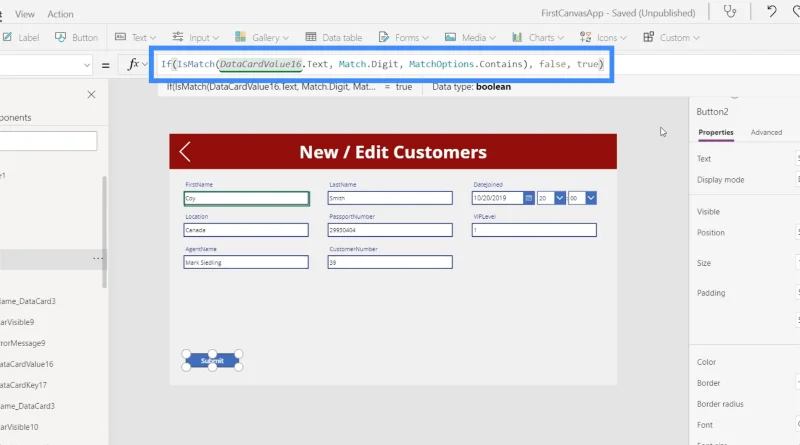The width and height of the screenshot is (800, 445).
Task: Select the ErrorMessage9 tree item
Action: (22, 343)
